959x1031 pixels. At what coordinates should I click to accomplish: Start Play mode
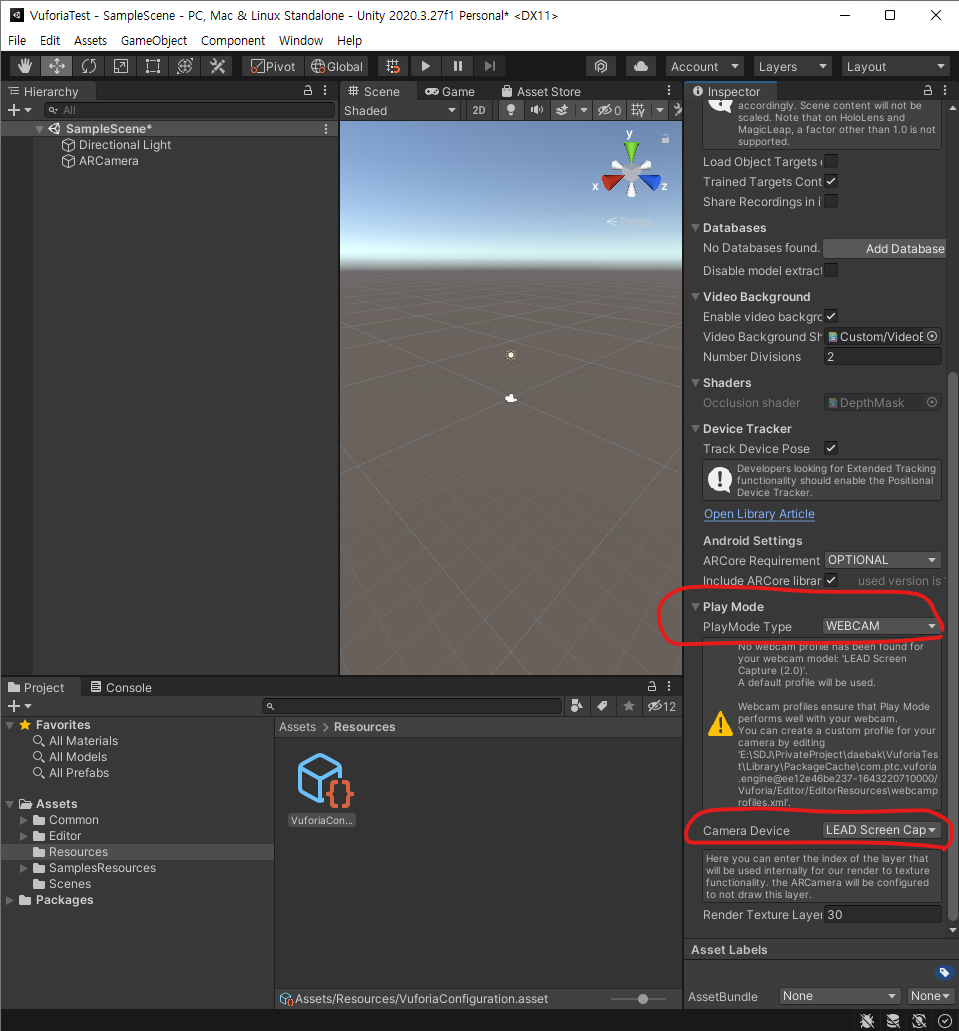point(426,66)
